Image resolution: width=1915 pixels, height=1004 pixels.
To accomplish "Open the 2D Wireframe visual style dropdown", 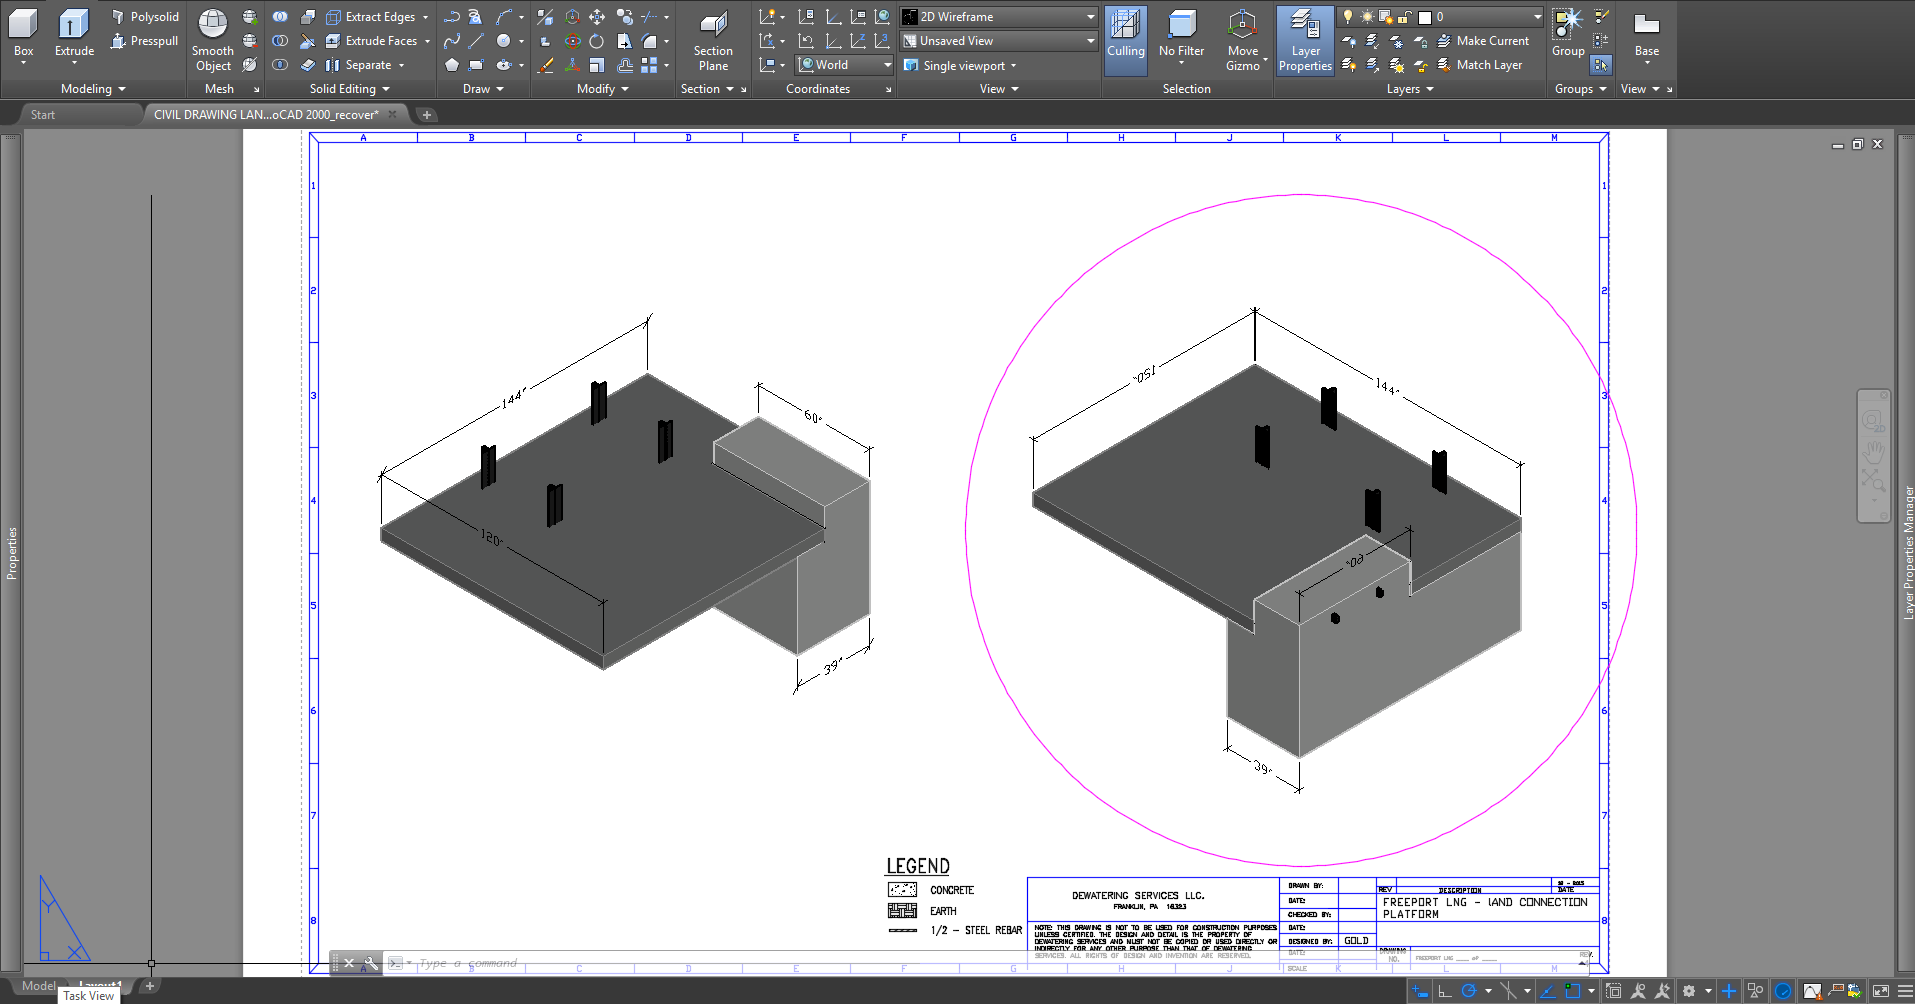I will pos(996,16).
